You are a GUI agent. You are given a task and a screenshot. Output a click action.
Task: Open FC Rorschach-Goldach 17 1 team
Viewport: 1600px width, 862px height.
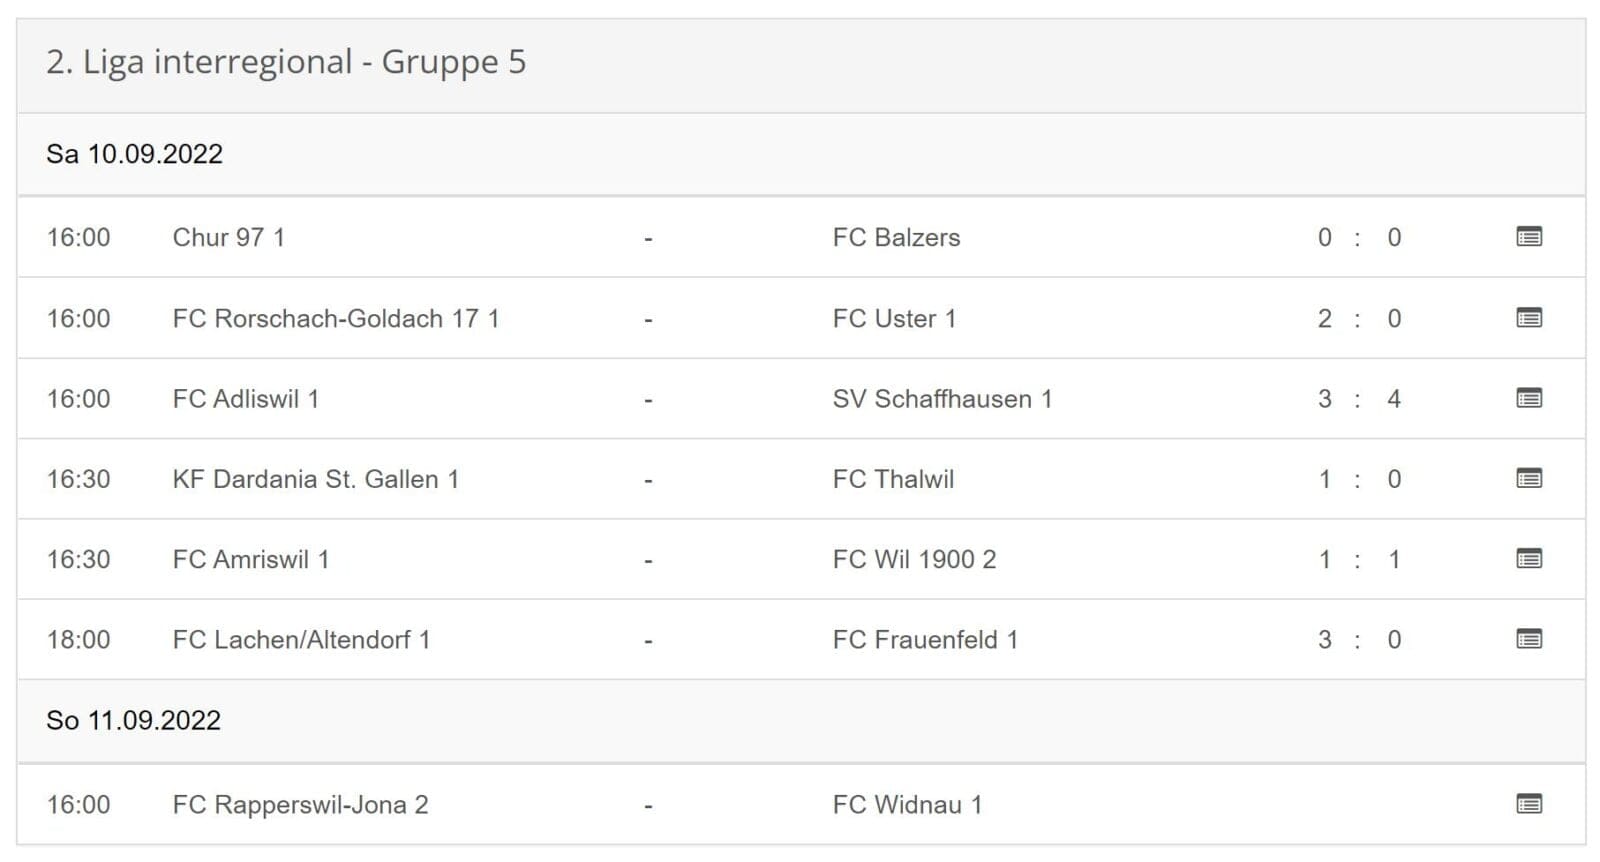point(335,318)
